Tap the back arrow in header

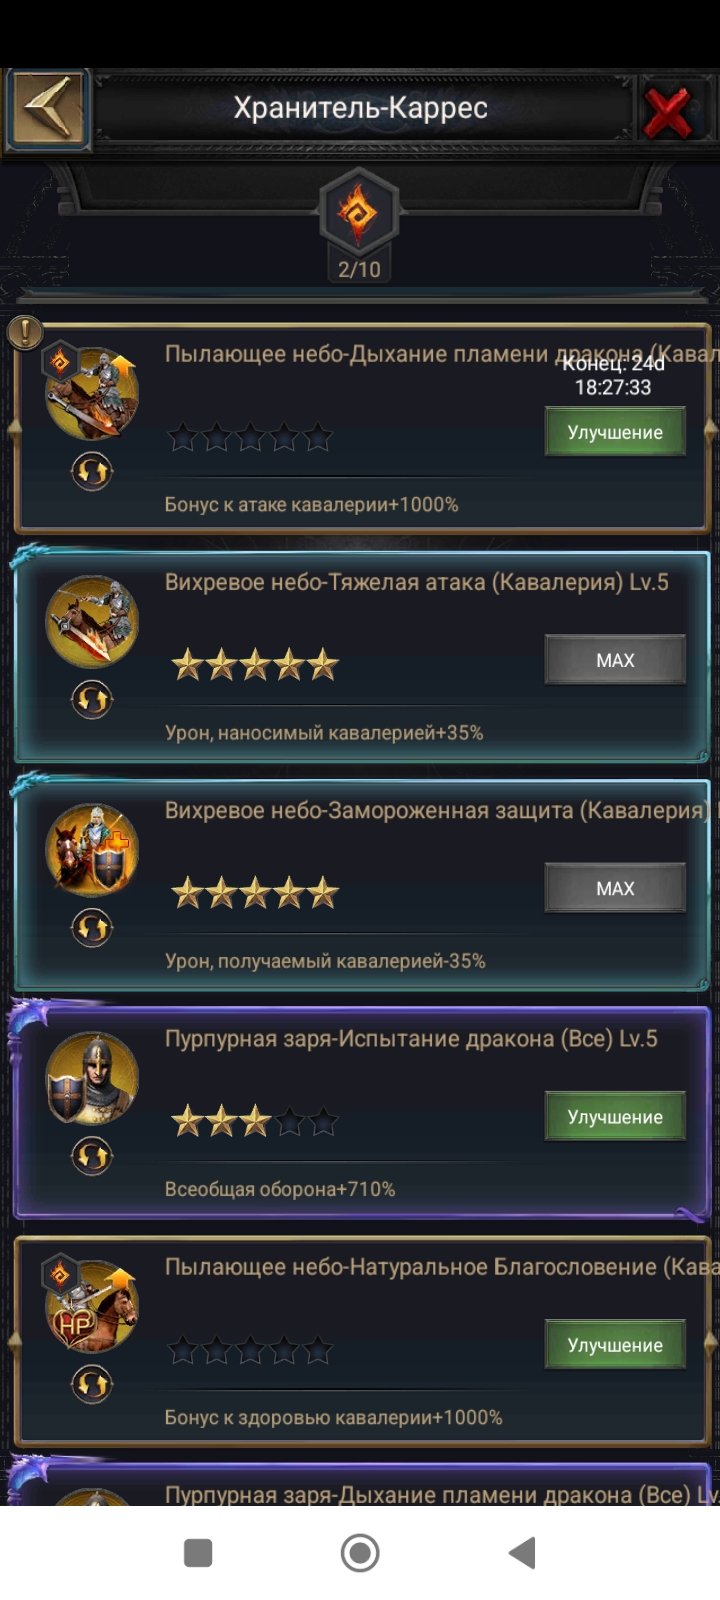pos(48,108)
